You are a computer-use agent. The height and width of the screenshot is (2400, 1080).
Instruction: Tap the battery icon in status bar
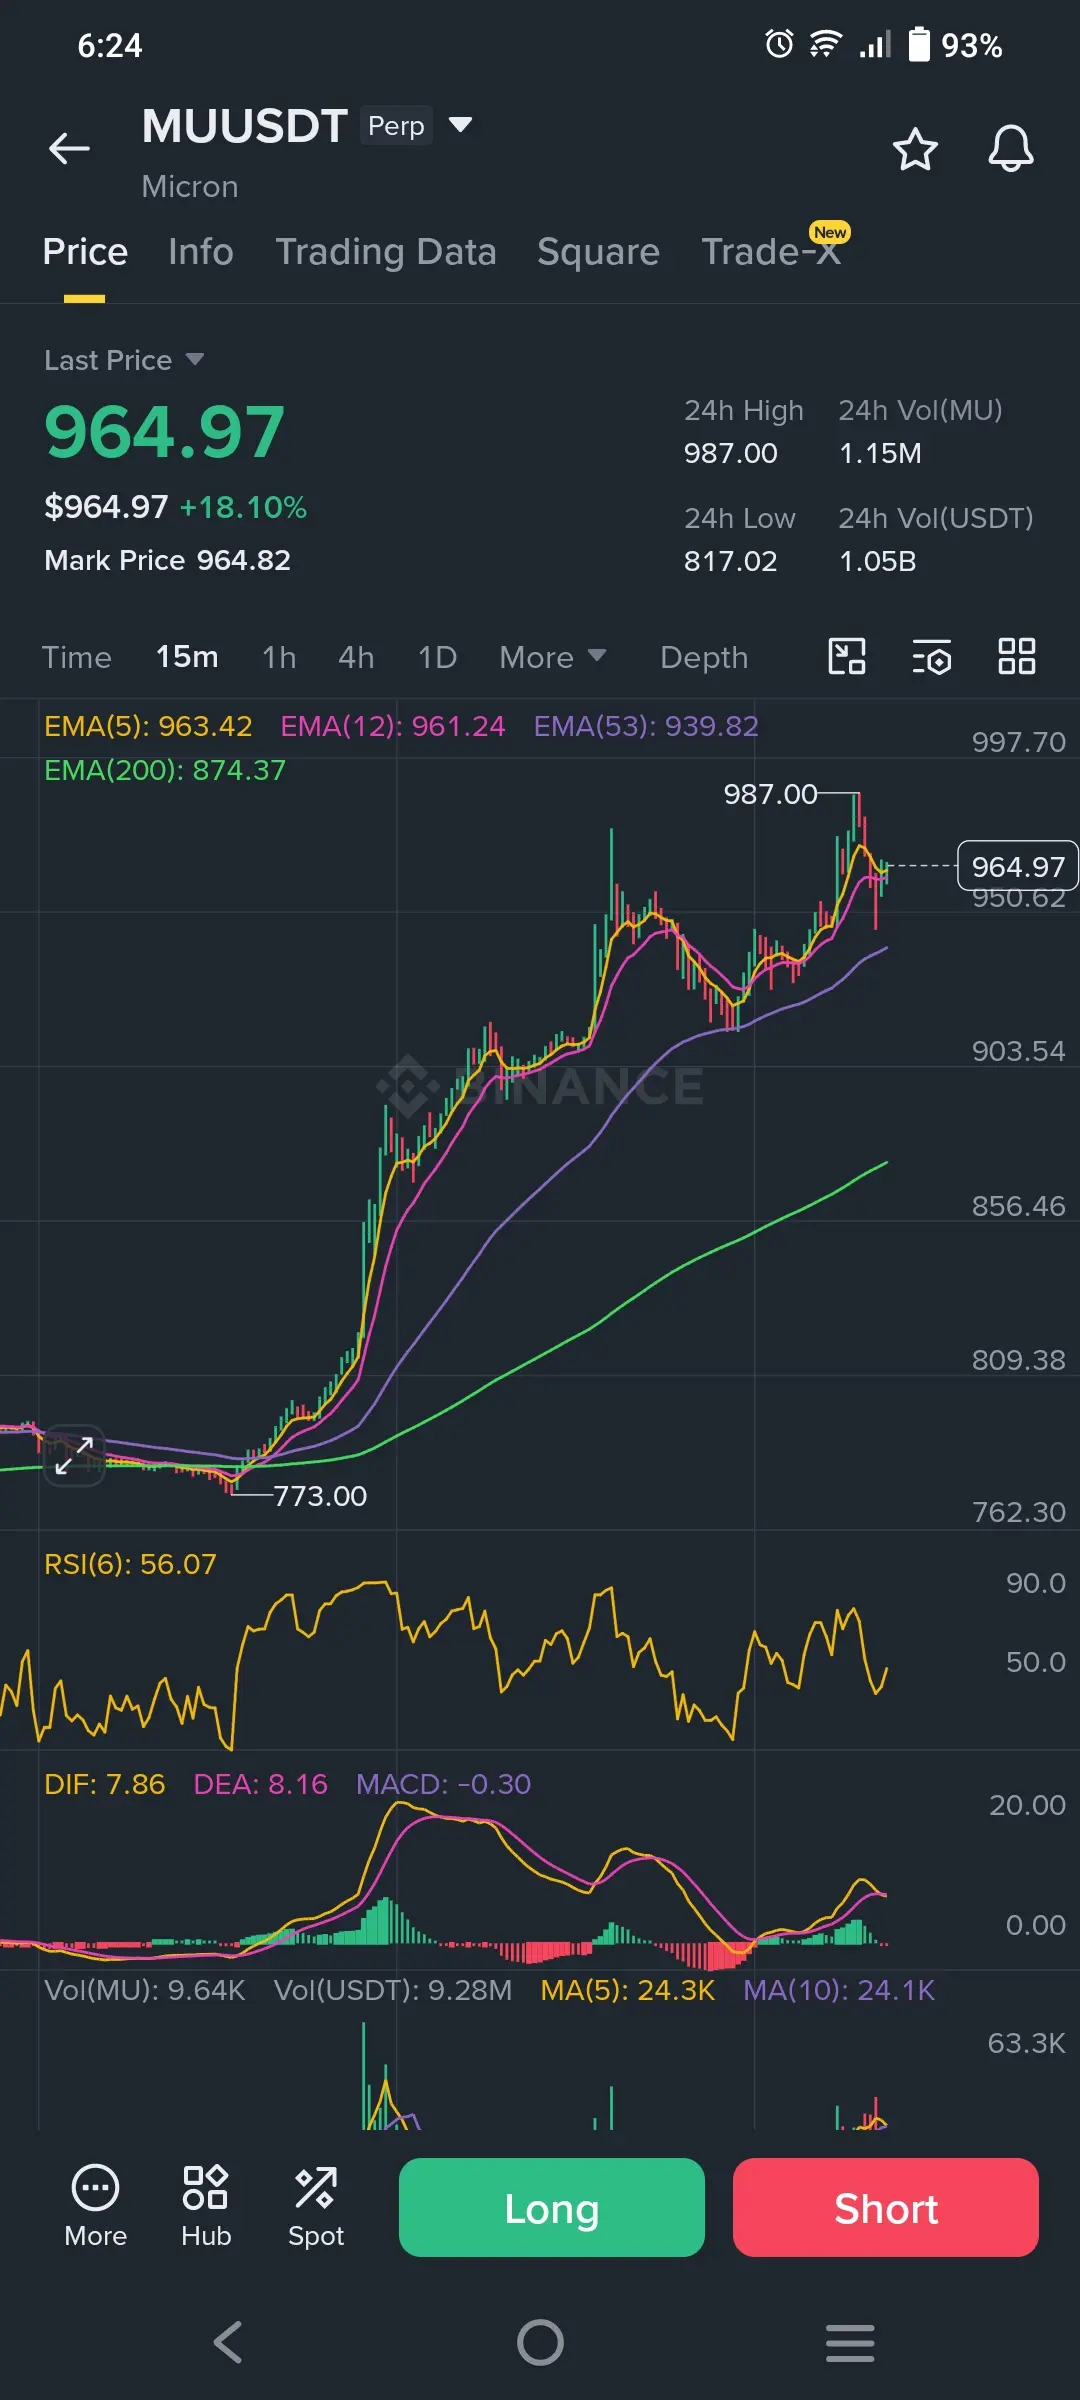click(919, 44)
